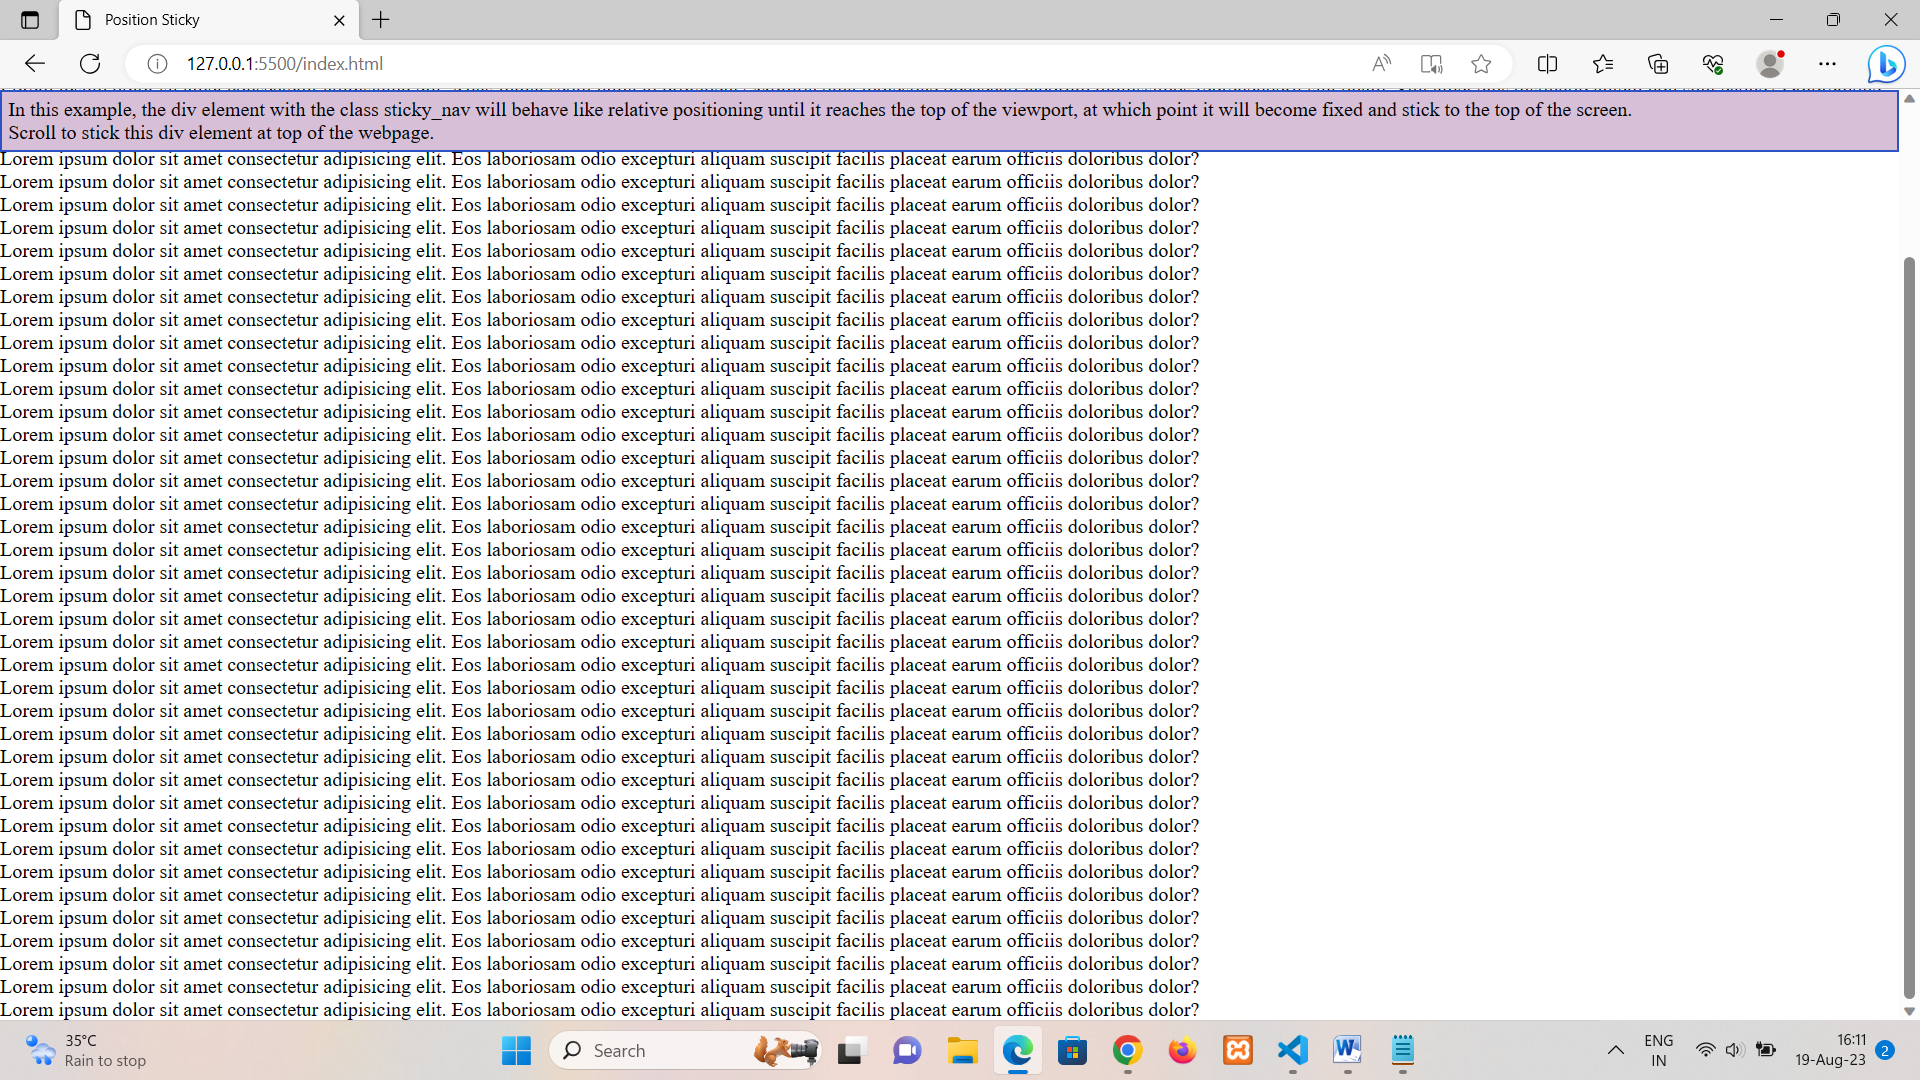
Task: Open clock and calendar 16:11
Action: tap(1830, 1051)
